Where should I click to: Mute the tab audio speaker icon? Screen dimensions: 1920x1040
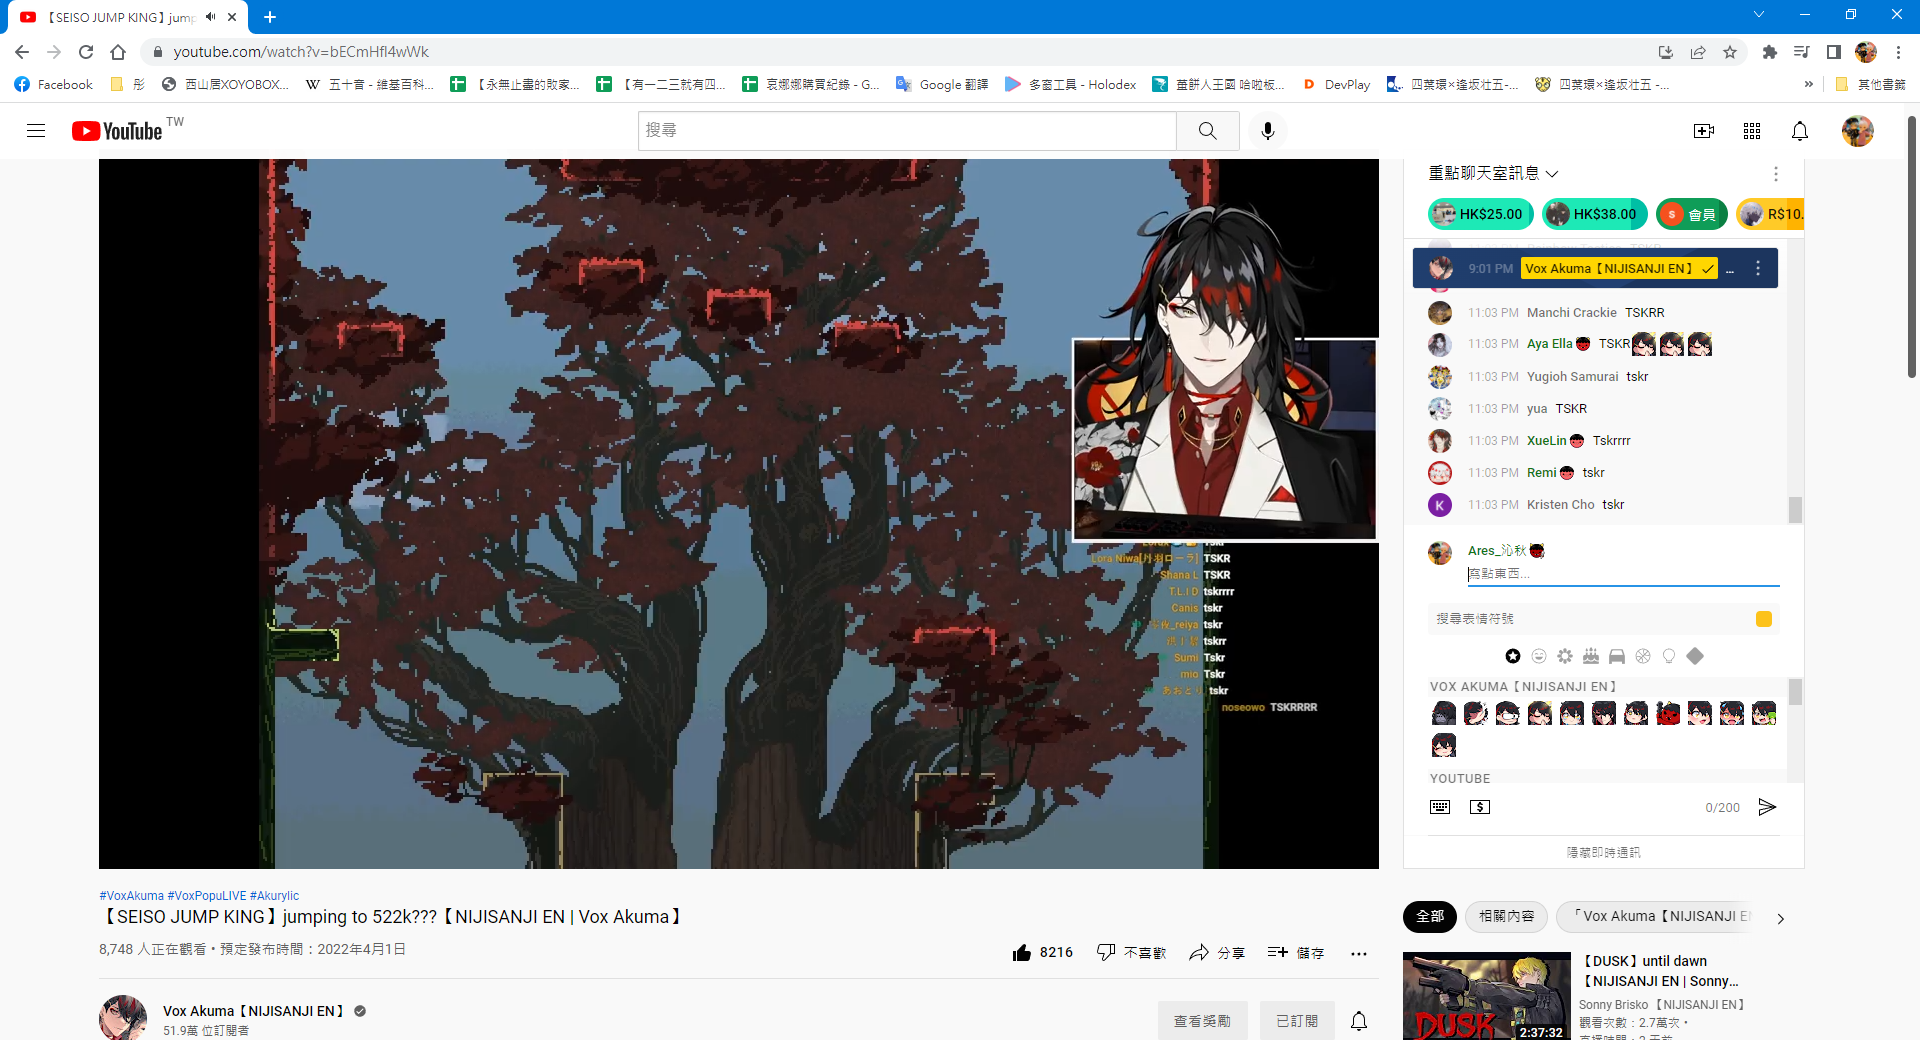click(211, 17)
